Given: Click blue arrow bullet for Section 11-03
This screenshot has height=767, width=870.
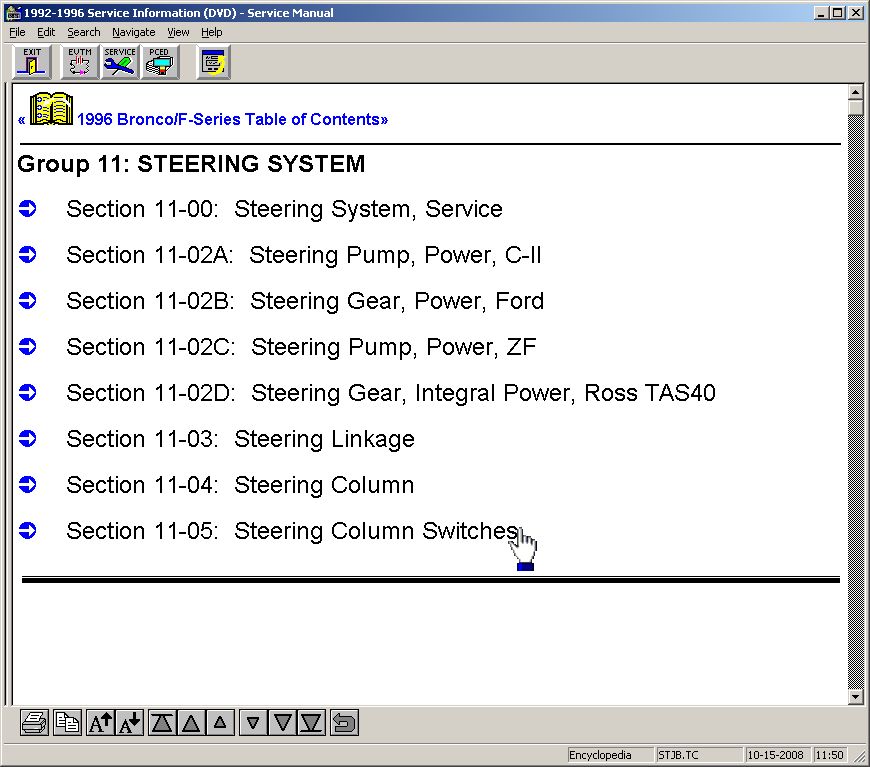Looking at the screenshot, I should pos(27,439).
